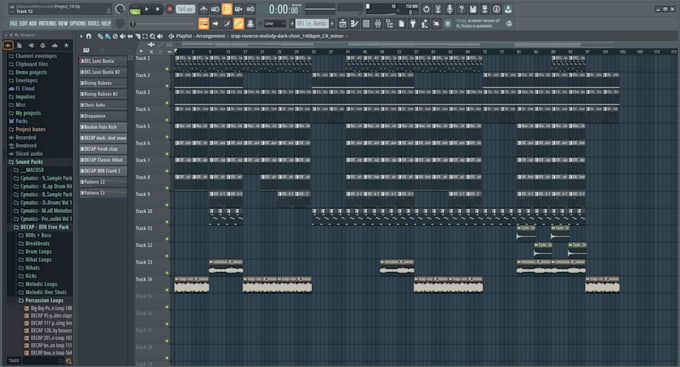Toggle Song/Pattern mode switch

135,10
